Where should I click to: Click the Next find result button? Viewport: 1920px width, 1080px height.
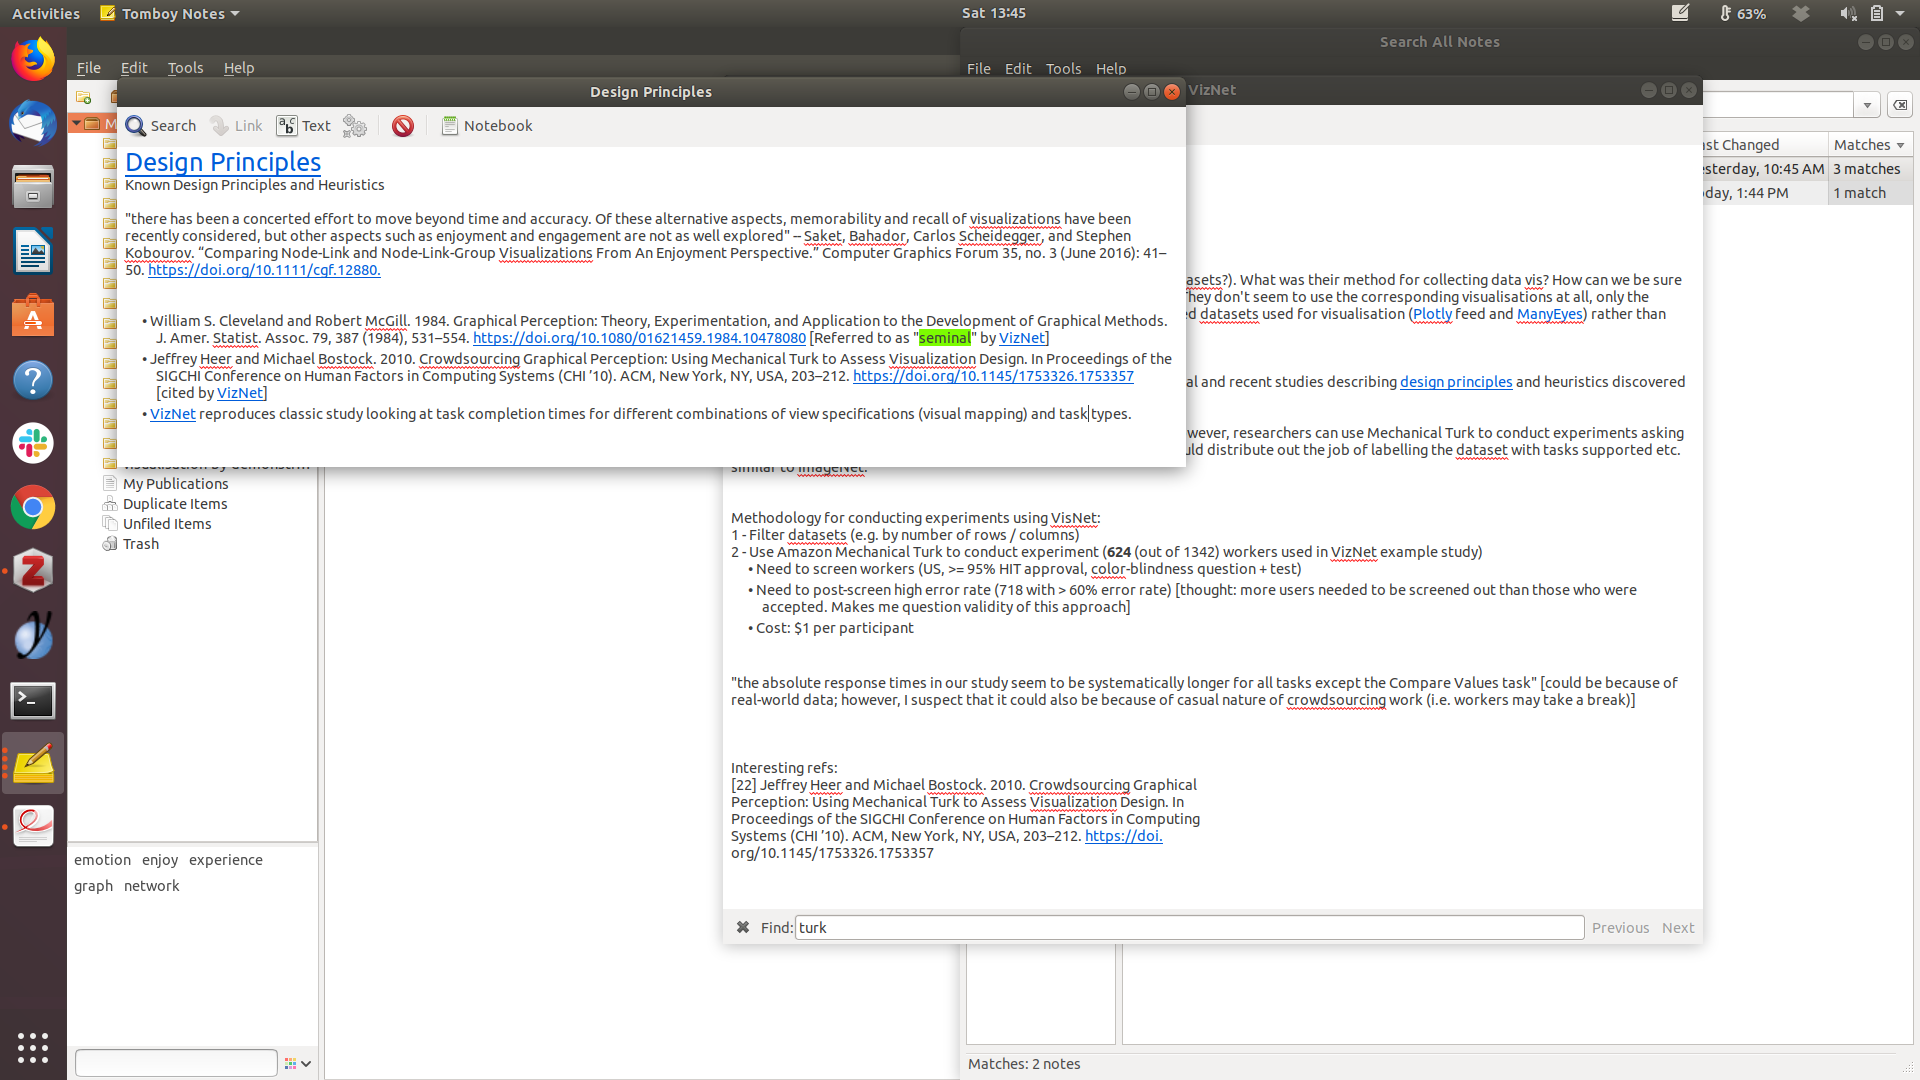(x=1677, y=928)
